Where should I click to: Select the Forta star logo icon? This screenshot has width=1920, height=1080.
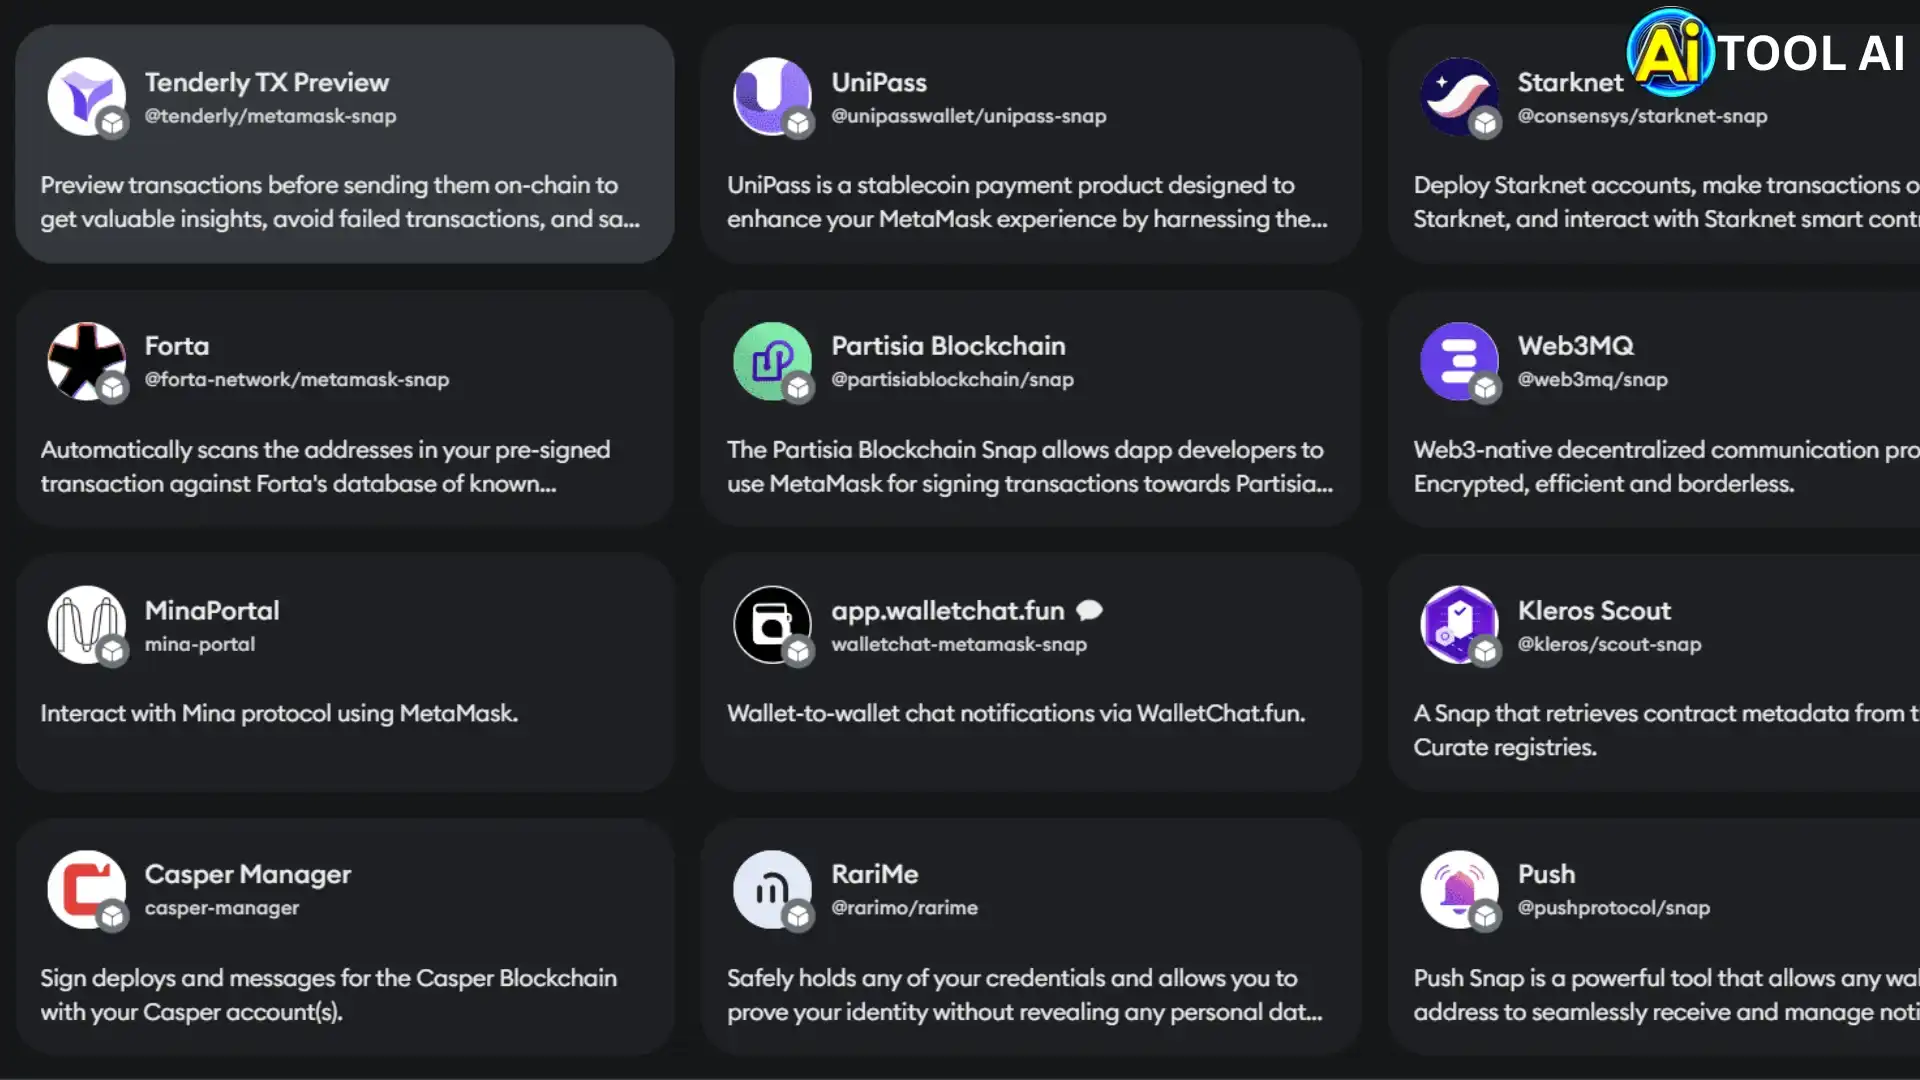[x=86, y=361]
